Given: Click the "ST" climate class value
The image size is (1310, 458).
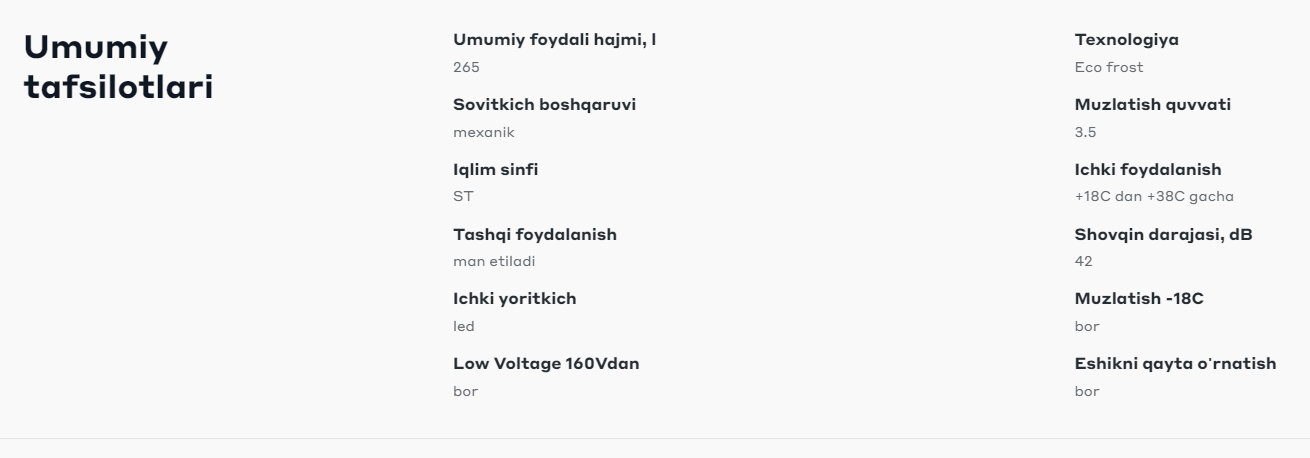Looking at the screenshot, I should pyautogui.click(x=462, y=197).
